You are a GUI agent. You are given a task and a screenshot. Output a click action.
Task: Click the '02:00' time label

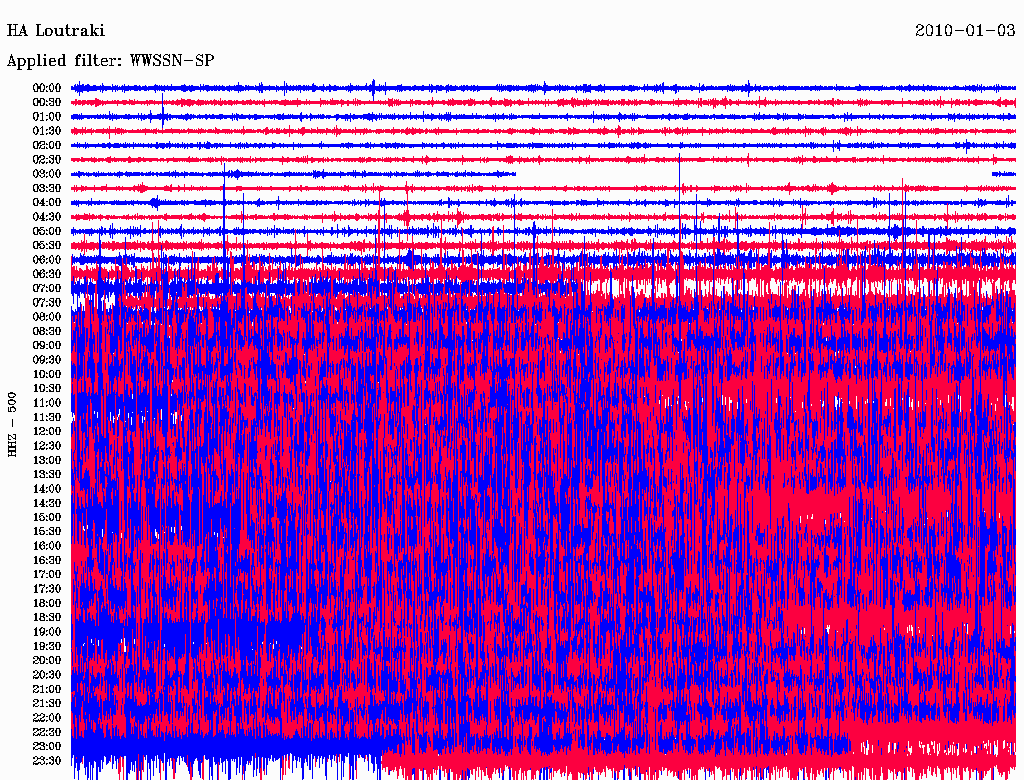[47, 145]
